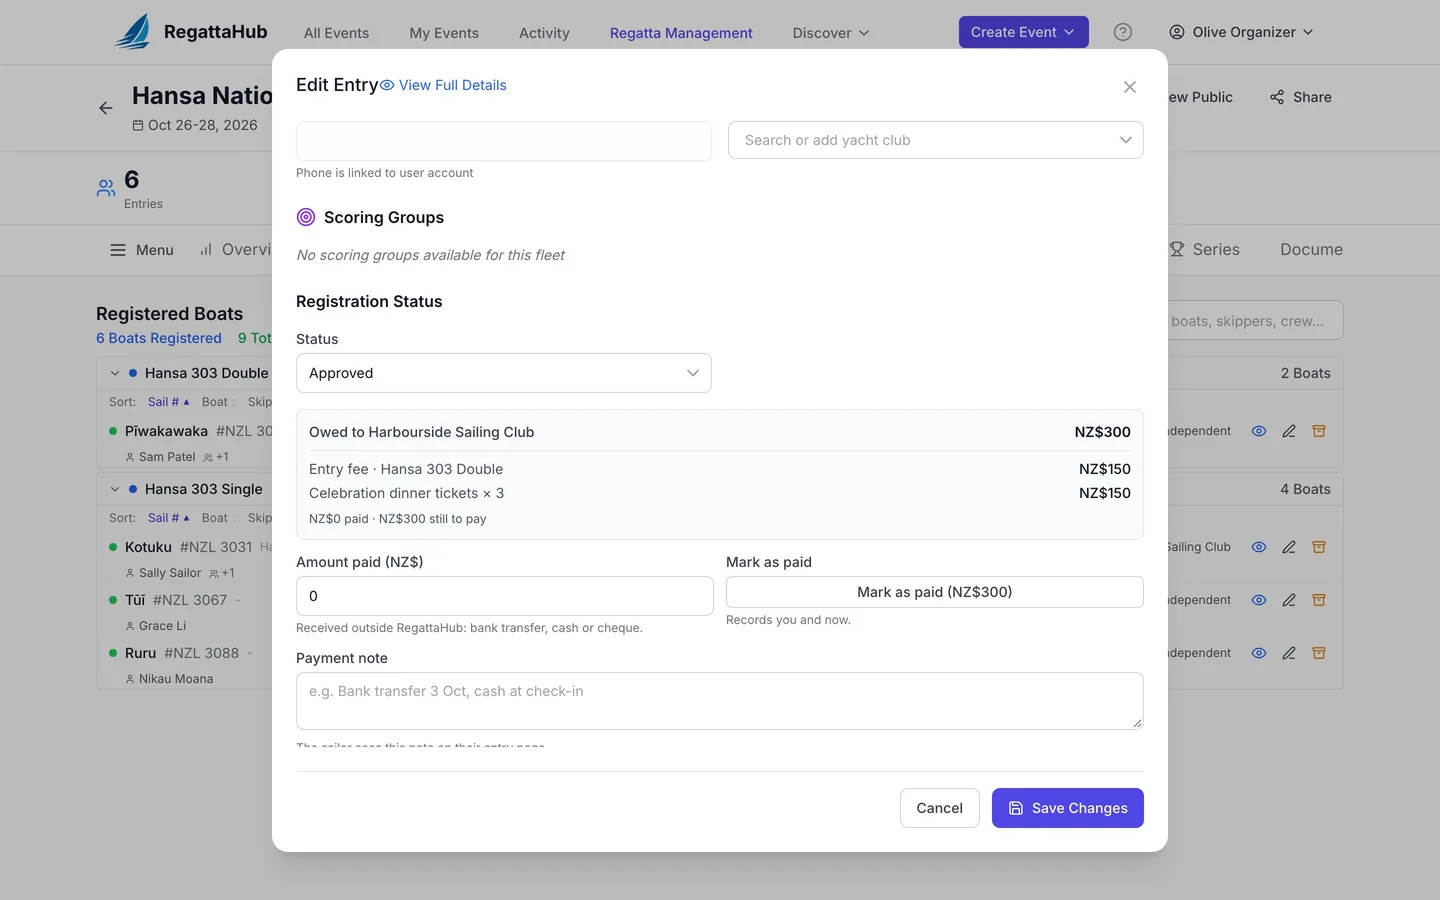The image size is (1440, 900).
Task: Expand the Discover menu
Action: (830, 33)
